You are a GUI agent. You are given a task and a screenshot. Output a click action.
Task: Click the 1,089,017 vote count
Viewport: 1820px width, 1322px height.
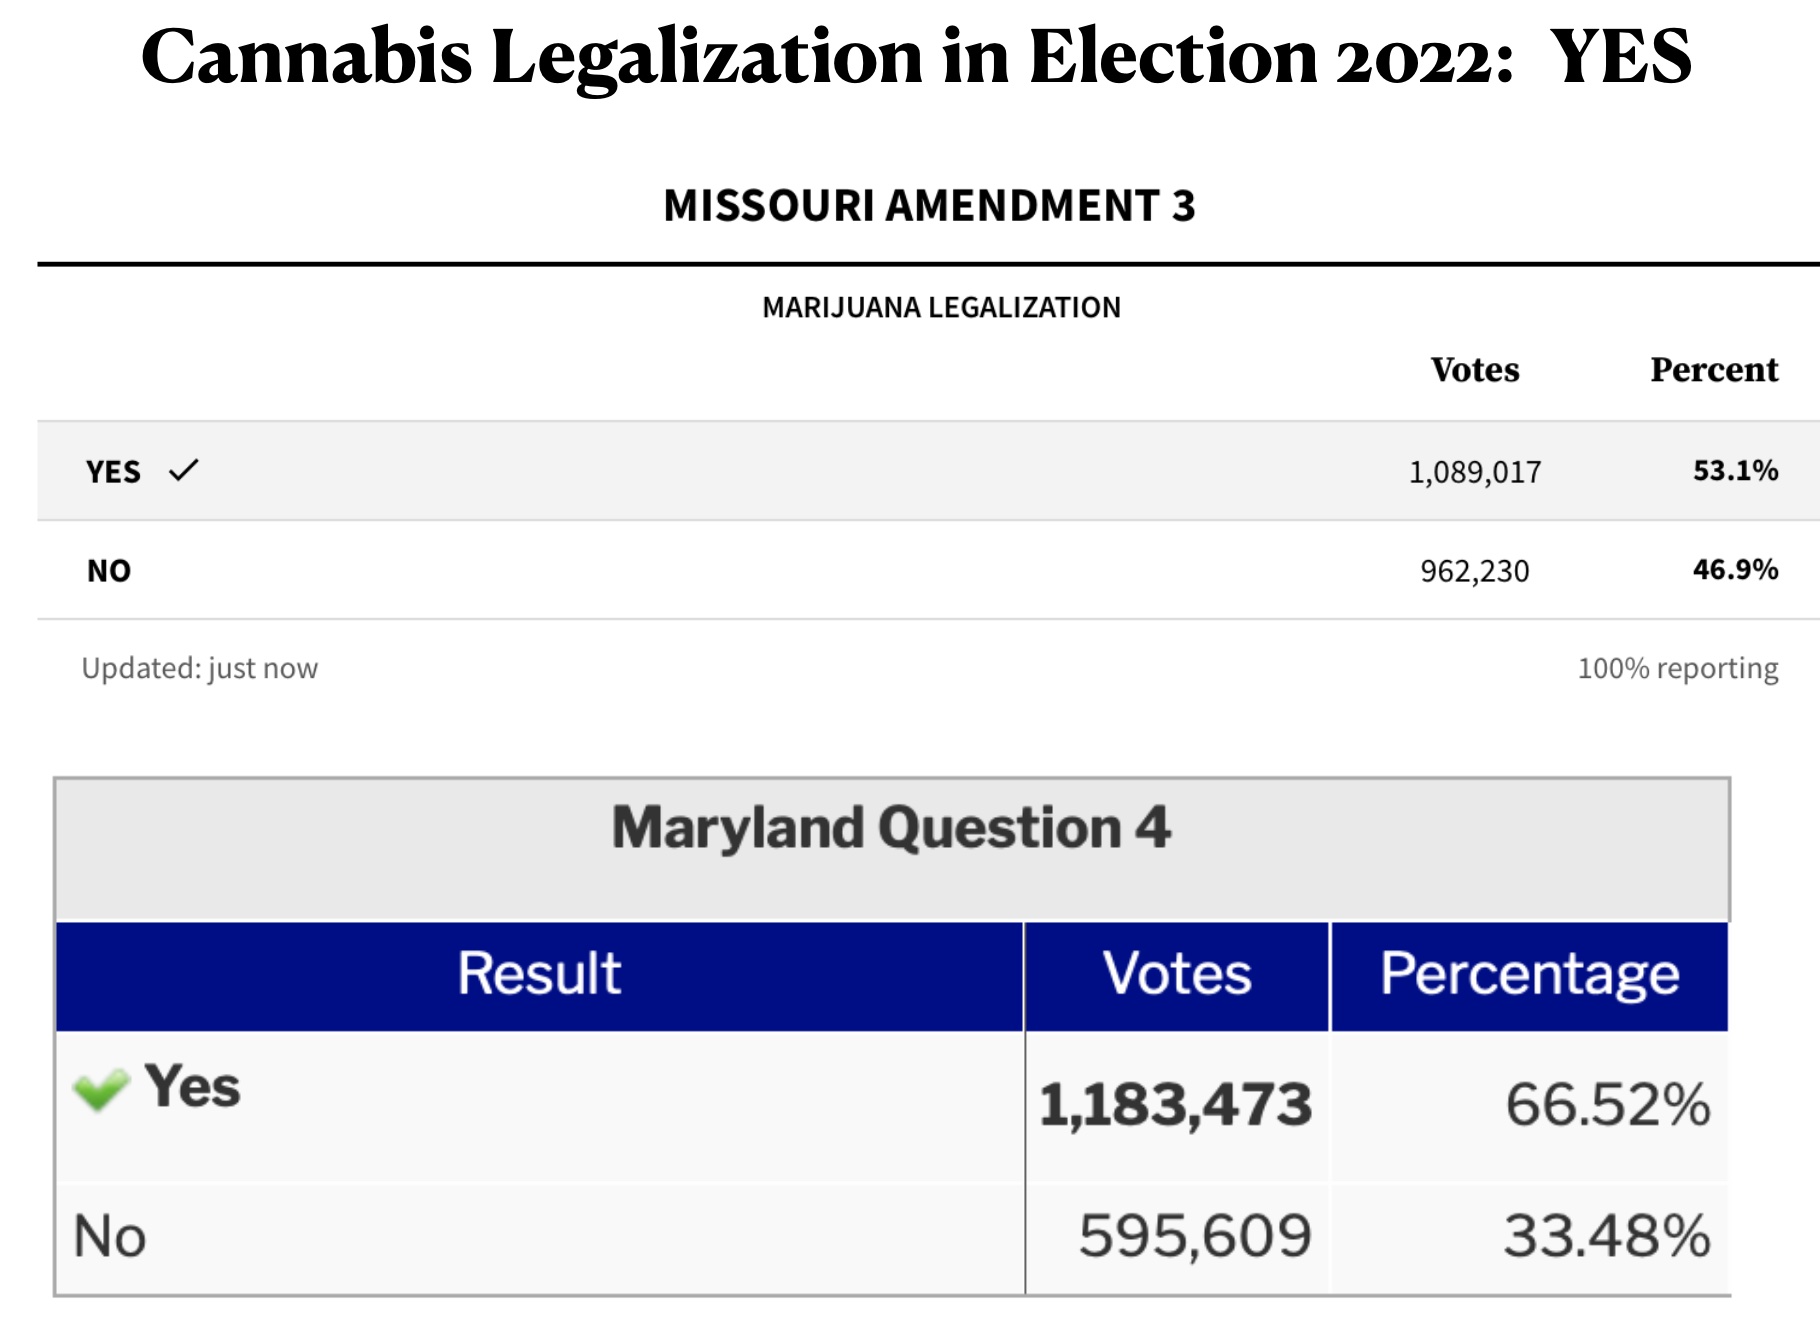pyautogui.click(x=1475, y=472)
